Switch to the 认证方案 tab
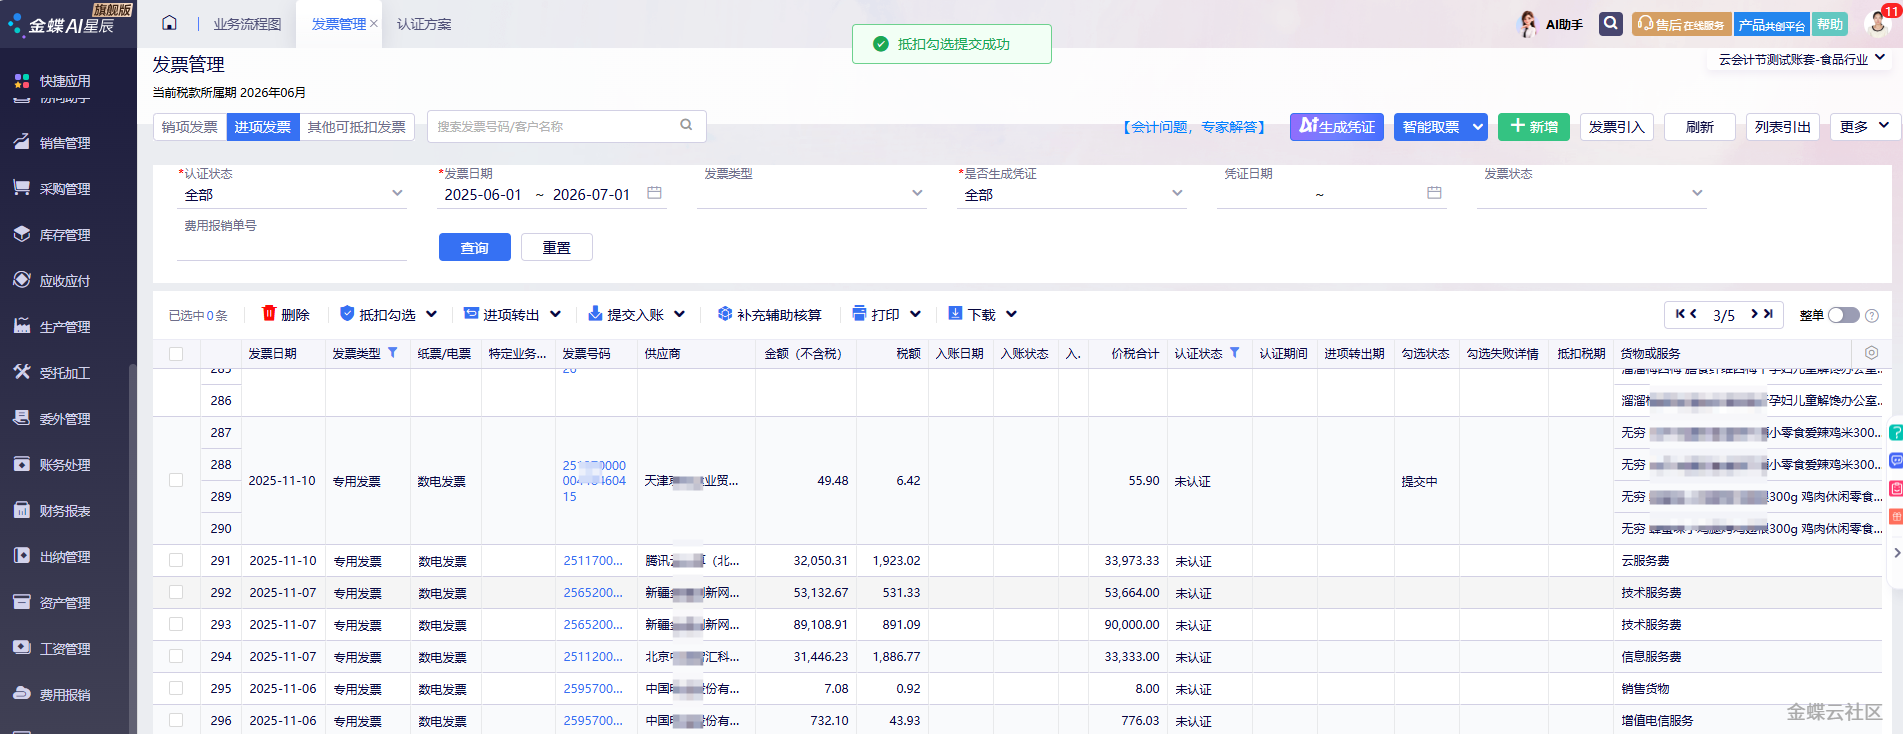The image size is (1903, 734). [x=424, y=24]
